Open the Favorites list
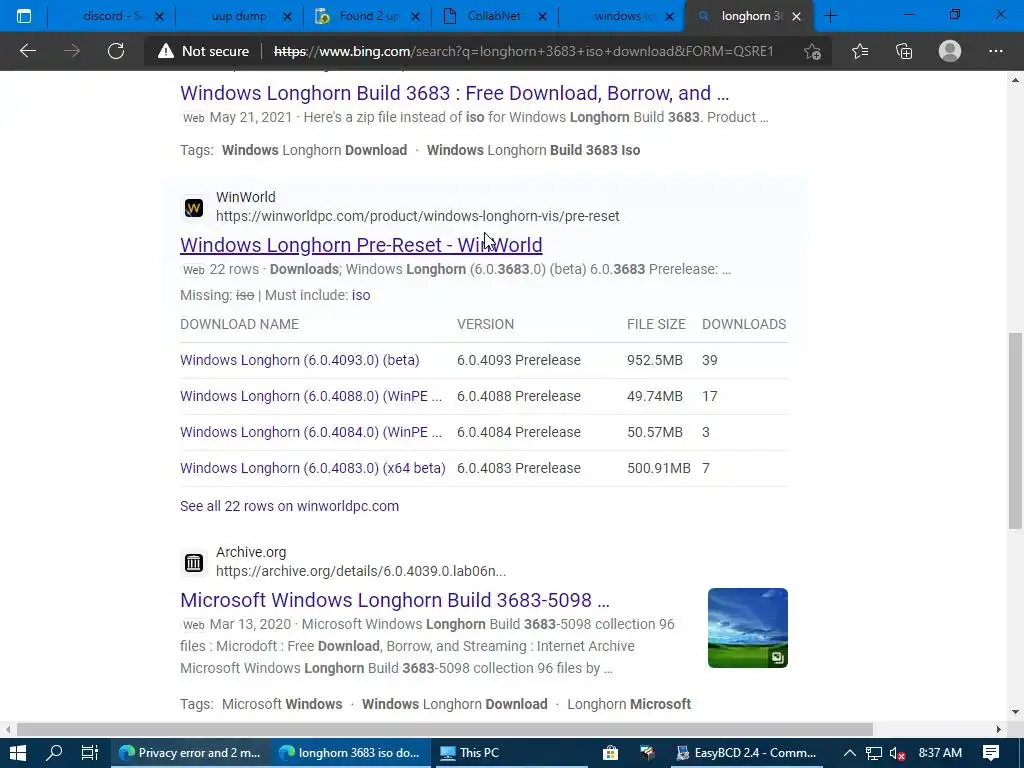 click(859, 51)
